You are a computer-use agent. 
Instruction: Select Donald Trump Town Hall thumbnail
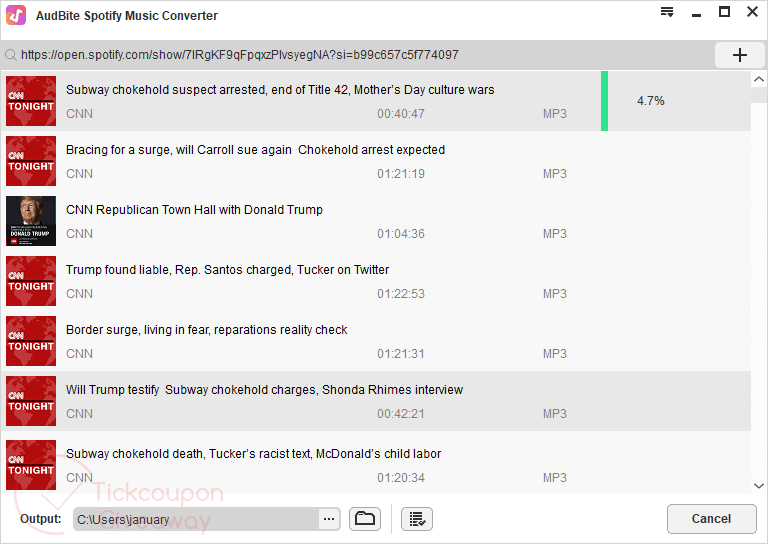pos(31,221)
